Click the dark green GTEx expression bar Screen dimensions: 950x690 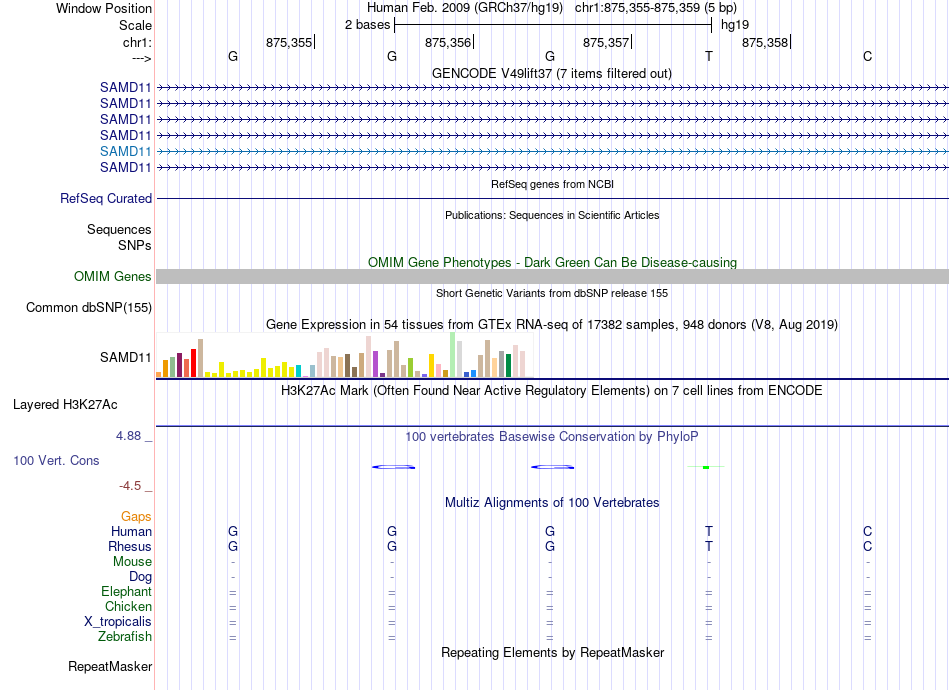(508, 365)
